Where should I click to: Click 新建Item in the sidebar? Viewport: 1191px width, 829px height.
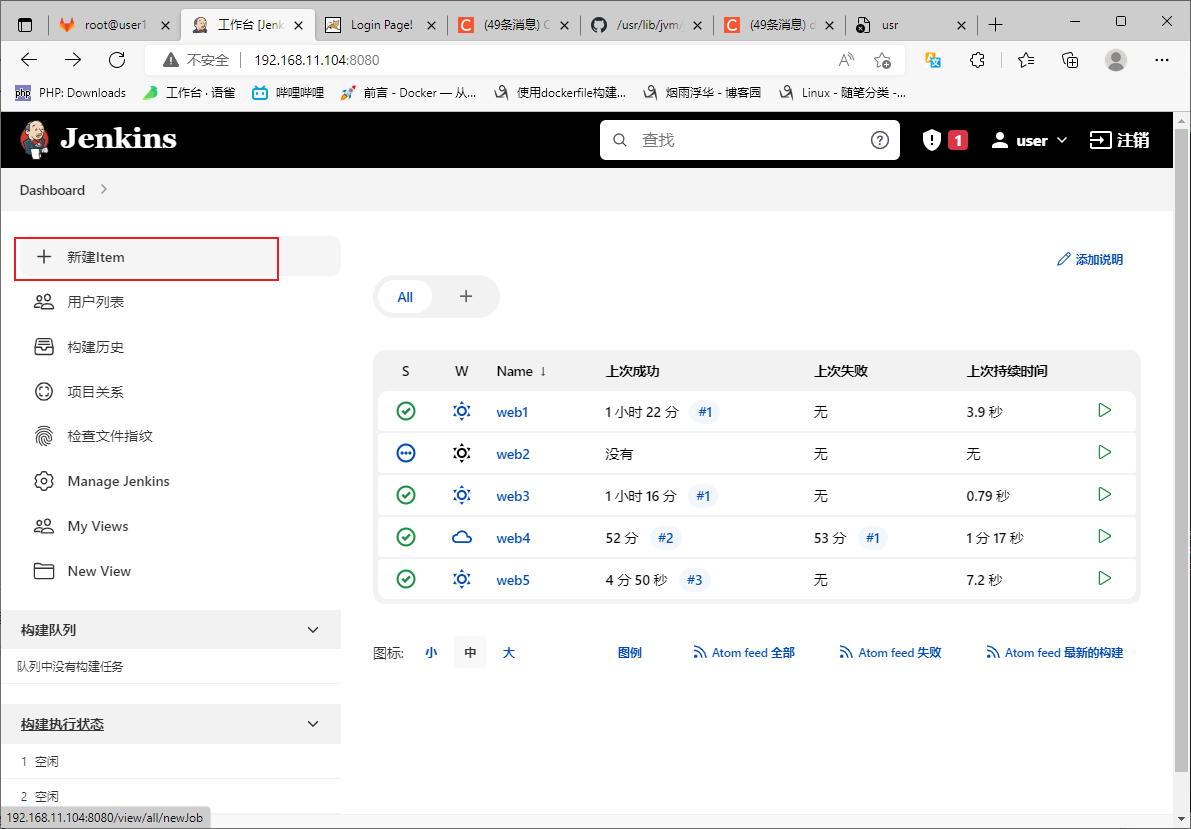178,257
